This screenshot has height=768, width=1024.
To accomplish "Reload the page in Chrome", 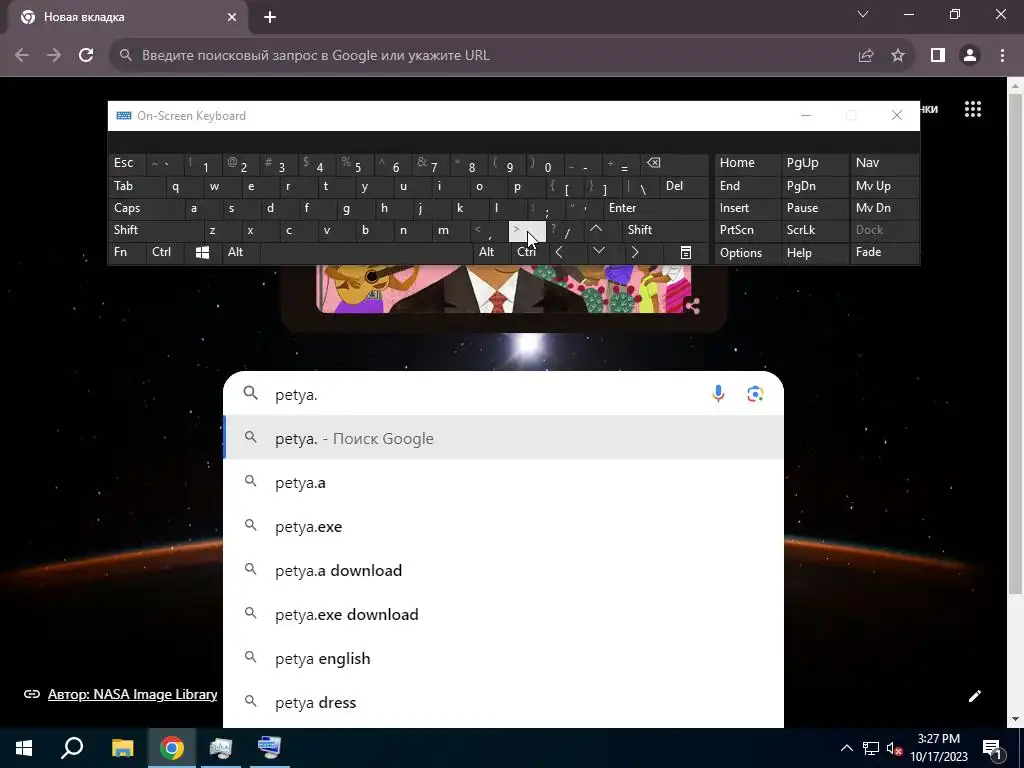I will pyautogui.click(x=86, y=56).
